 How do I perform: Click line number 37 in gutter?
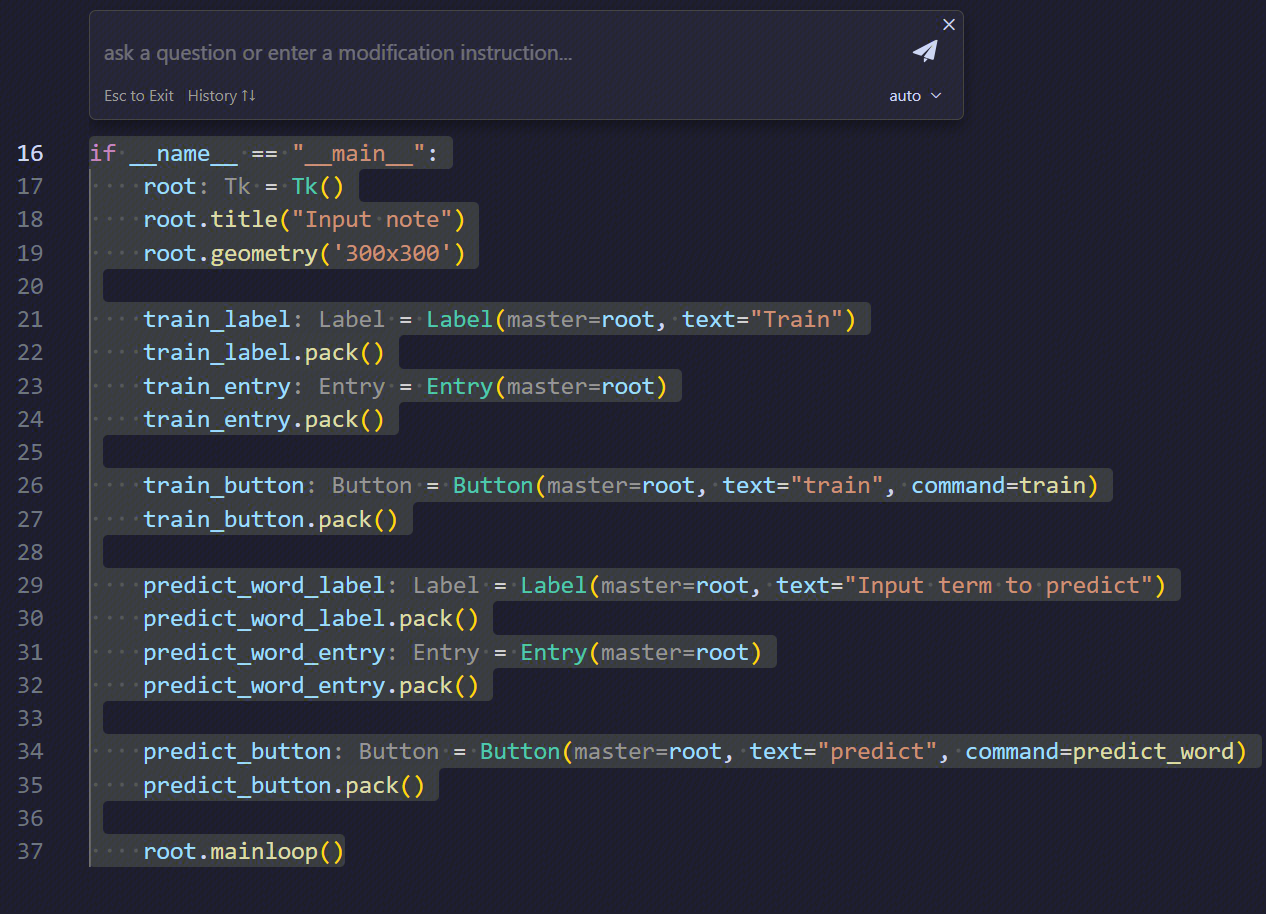tap(30, 851)
